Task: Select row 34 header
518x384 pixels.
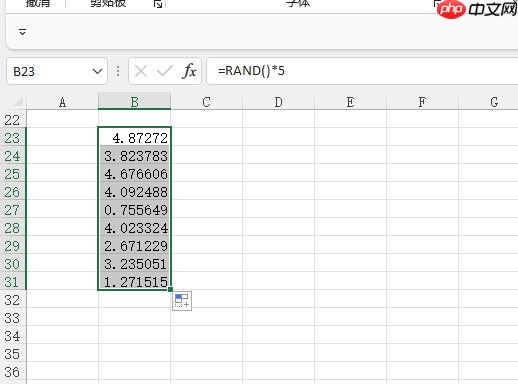Action: (13, 336)
